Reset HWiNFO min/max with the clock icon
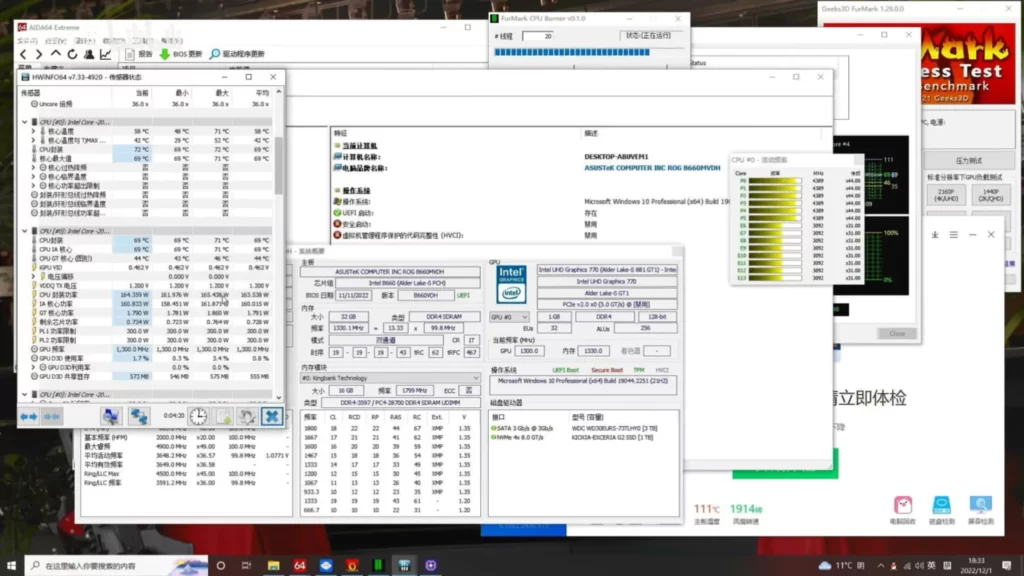The height and width of the screenshot is (576, 1024). coord(199,416)
